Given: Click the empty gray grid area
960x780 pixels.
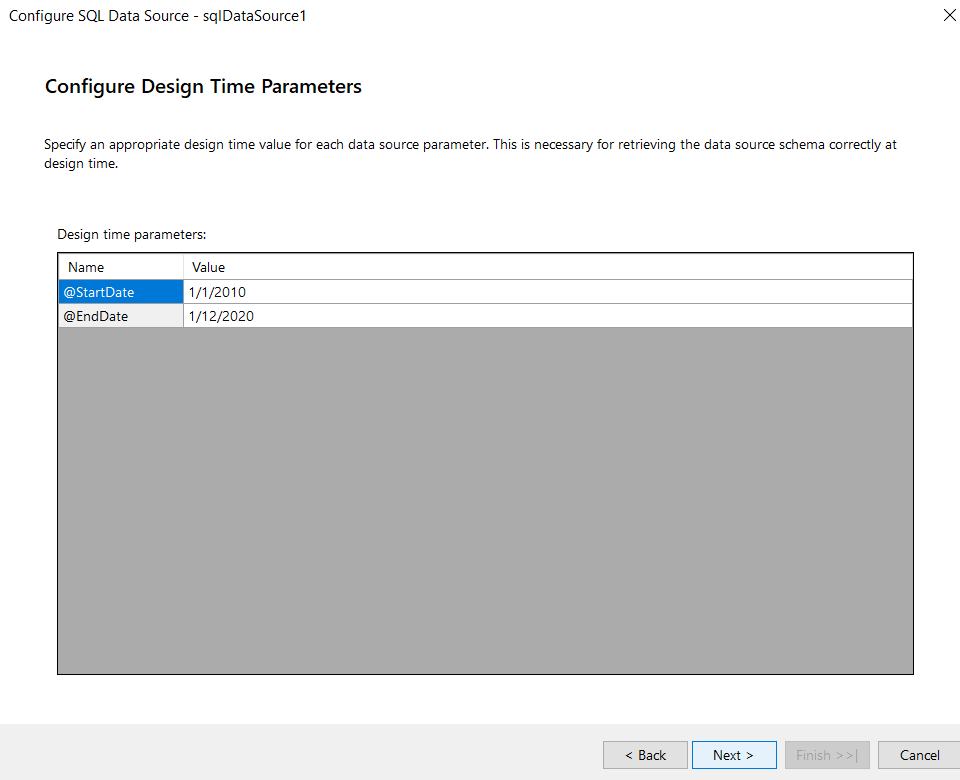Looking at the screenshot, I should [485, 500].
